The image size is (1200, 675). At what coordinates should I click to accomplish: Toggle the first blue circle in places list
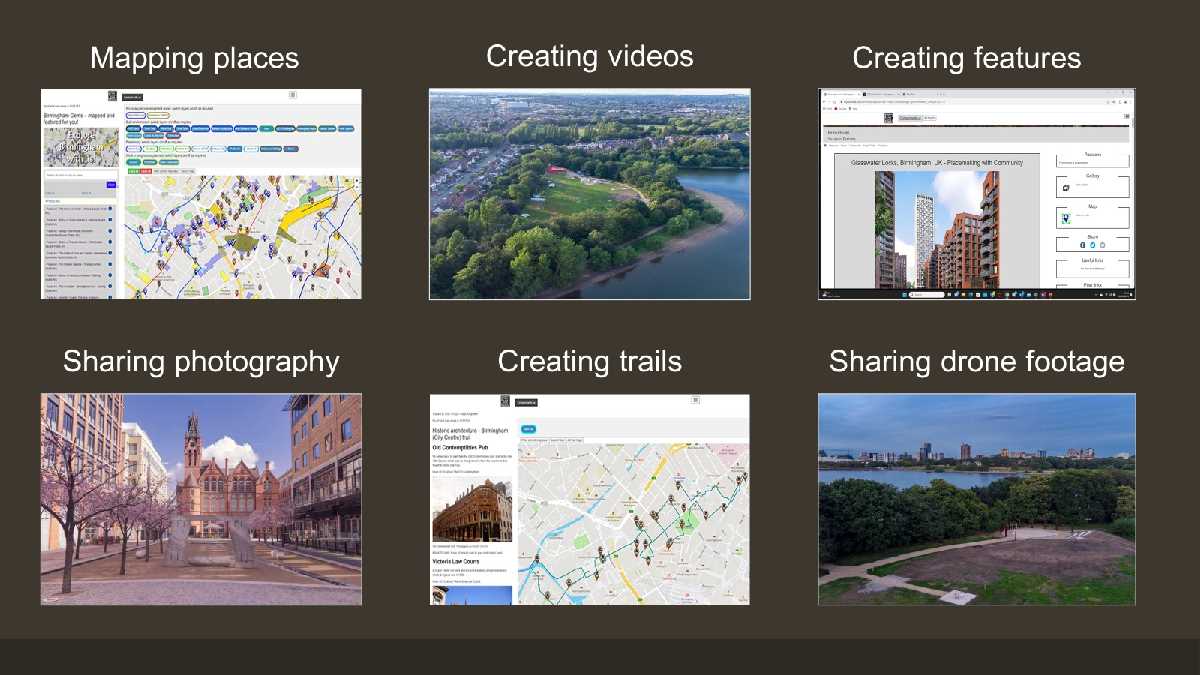(110, 207)
